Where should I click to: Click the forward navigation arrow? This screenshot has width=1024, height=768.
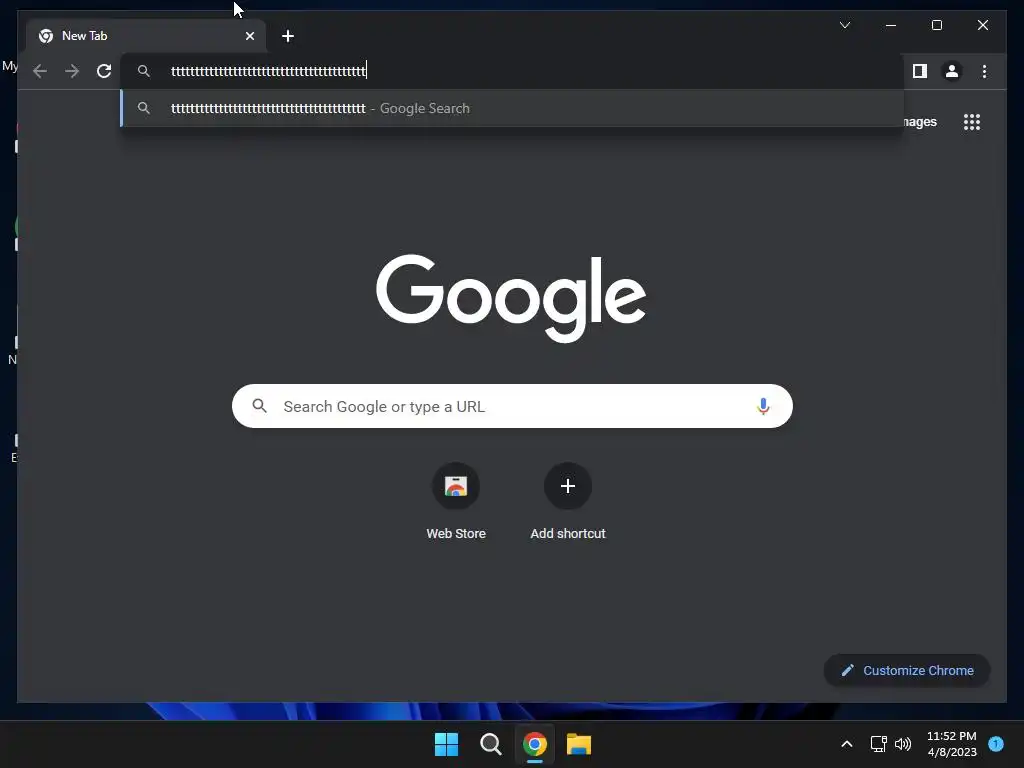72,71
